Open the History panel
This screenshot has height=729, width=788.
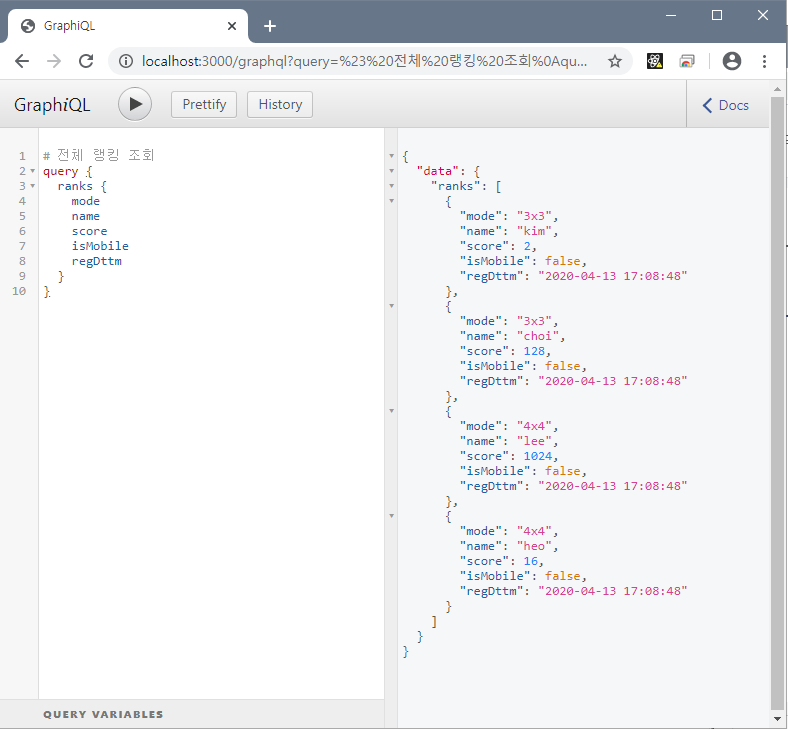coord(280,105)
